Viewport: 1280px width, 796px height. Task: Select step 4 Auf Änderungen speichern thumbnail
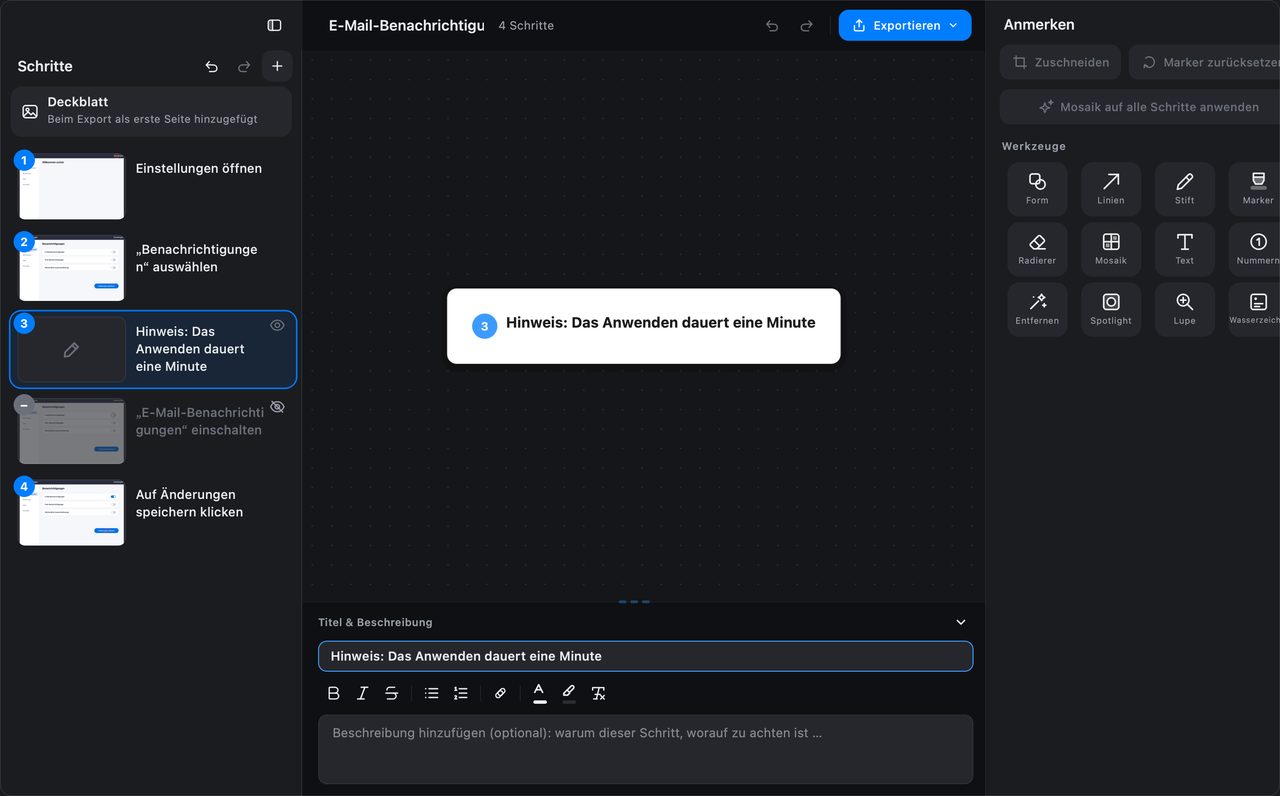(x=71, y=512)
